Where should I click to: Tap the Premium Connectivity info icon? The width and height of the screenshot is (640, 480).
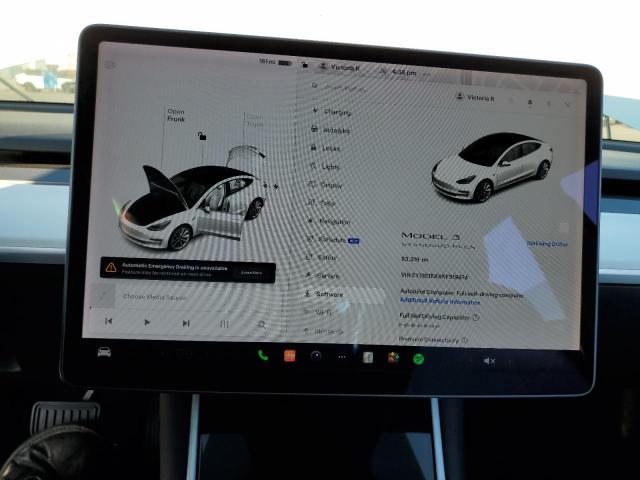[464, 340]
